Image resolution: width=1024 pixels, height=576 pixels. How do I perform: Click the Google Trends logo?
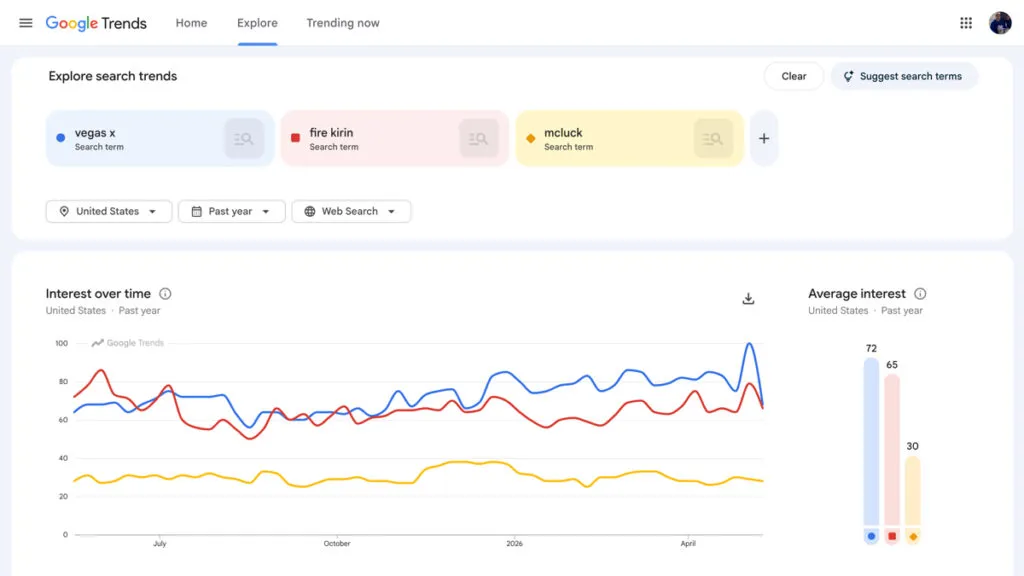[96, 23]
